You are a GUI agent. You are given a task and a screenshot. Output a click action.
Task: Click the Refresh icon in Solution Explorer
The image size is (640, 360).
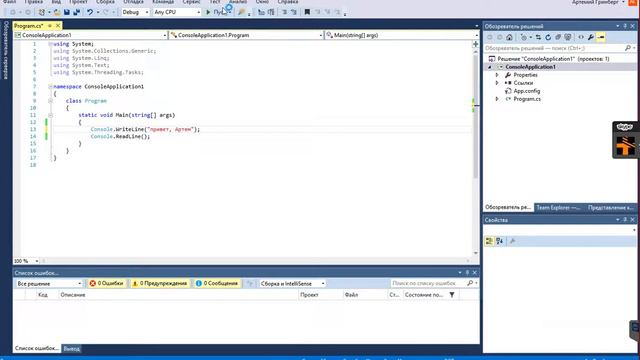click(548, 37)
